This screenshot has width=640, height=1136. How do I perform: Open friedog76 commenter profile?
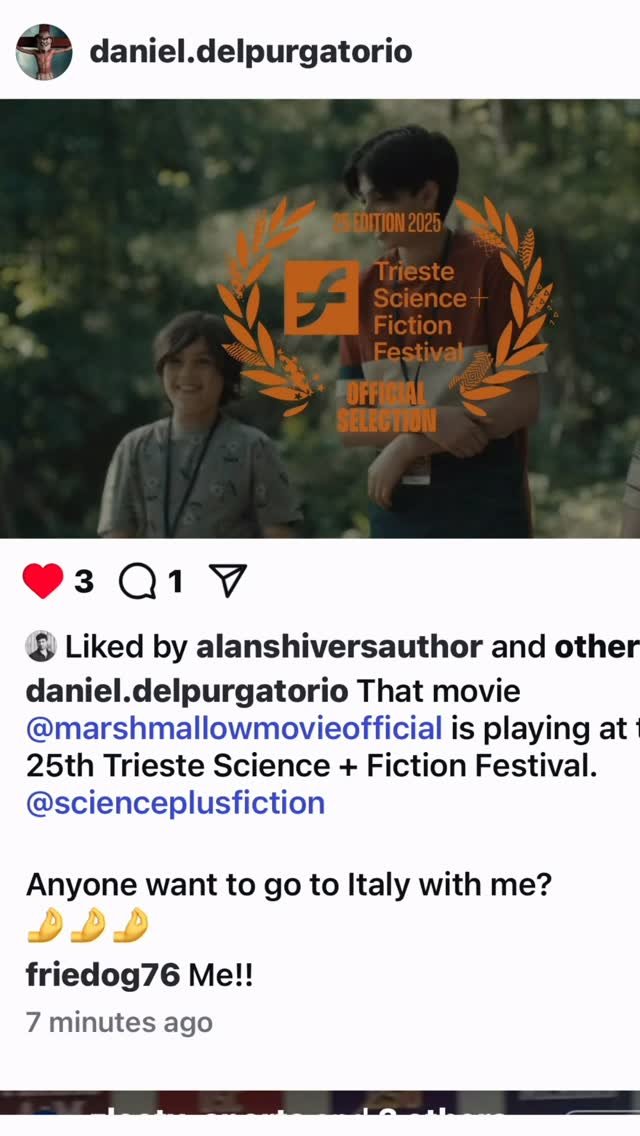pyautogui.click(x=102, y=975)
